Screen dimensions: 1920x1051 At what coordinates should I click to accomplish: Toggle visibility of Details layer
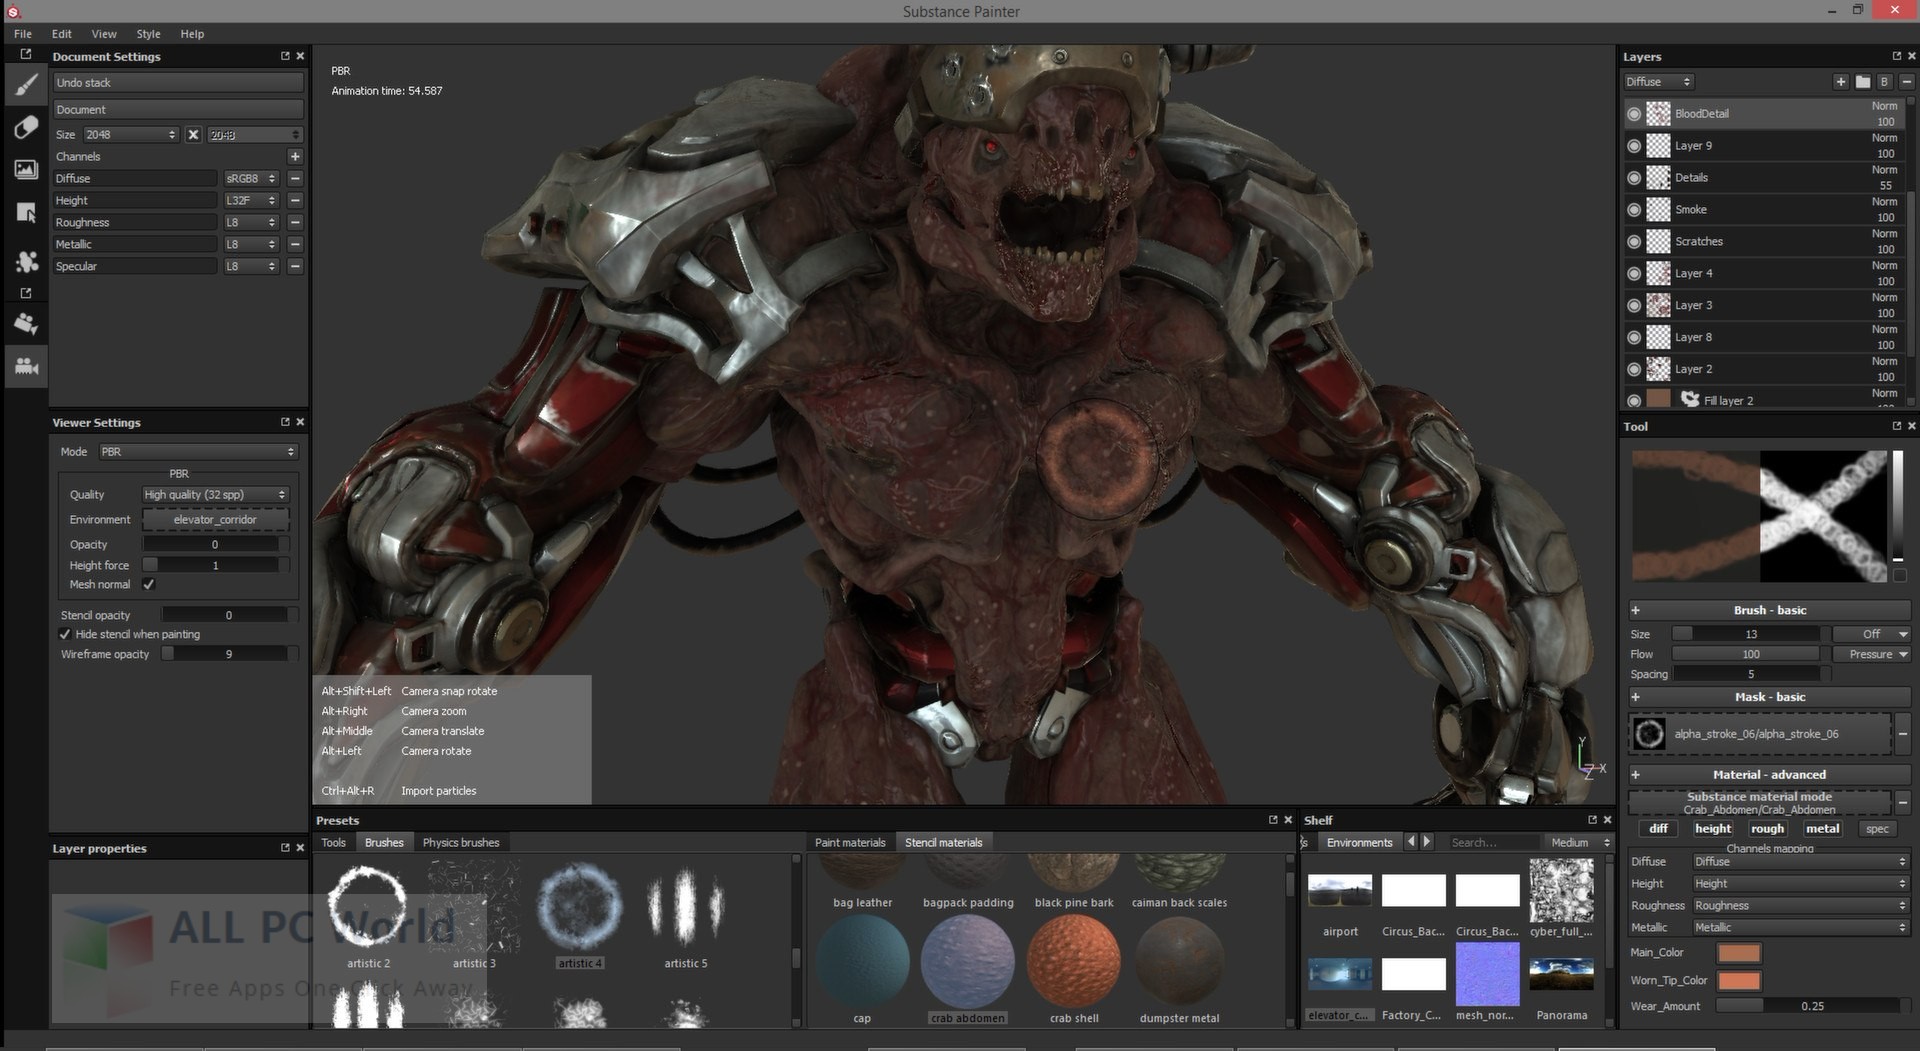point(1634,178)
